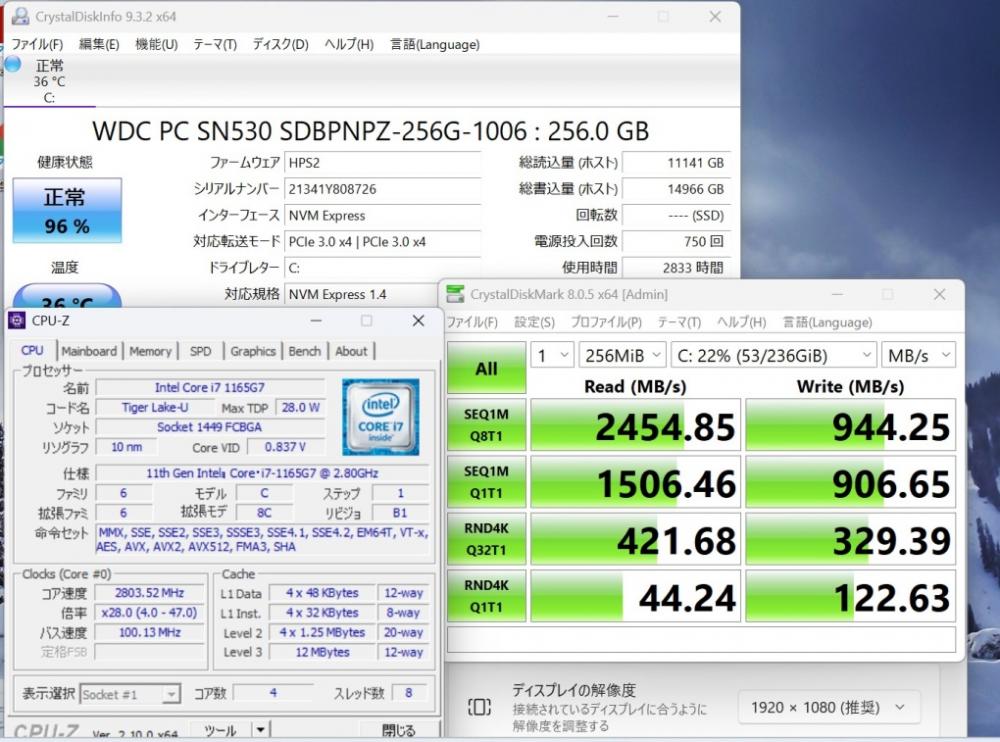Image resolution: width=1000 pixels, height=742 pixels.
Task: Click the WDC PC SN530 disk model title
Action: point(371,131)
